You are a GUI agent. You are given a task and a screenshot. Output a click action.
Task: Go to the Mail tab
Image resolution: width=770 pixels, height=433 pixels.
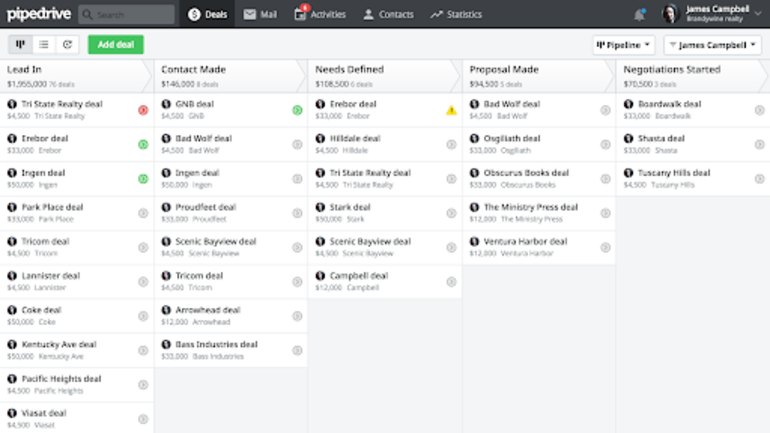tap(260, 14)
